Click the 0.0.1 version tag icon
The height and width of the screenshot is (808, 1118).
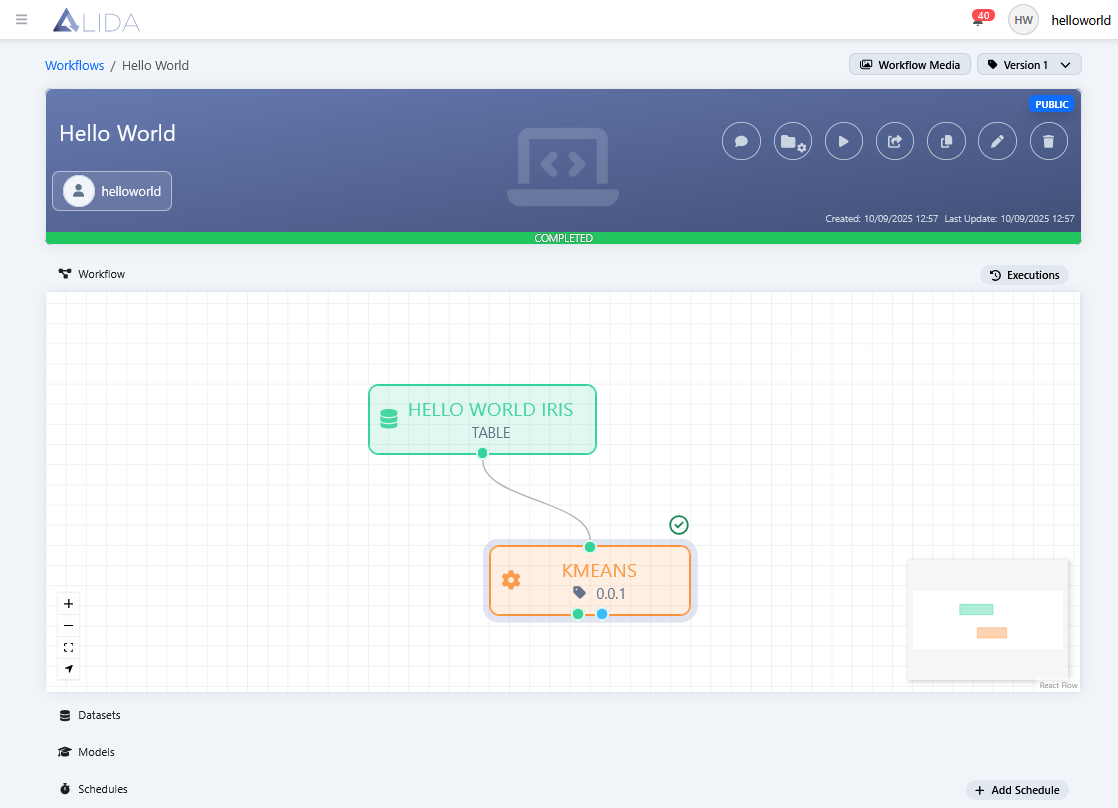tap(580, 593)
